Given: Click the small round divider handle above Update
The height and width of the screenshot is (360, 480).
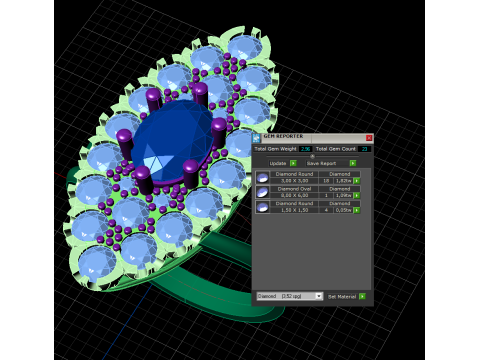Looking at the screenshot, I should tap(312, 156).
